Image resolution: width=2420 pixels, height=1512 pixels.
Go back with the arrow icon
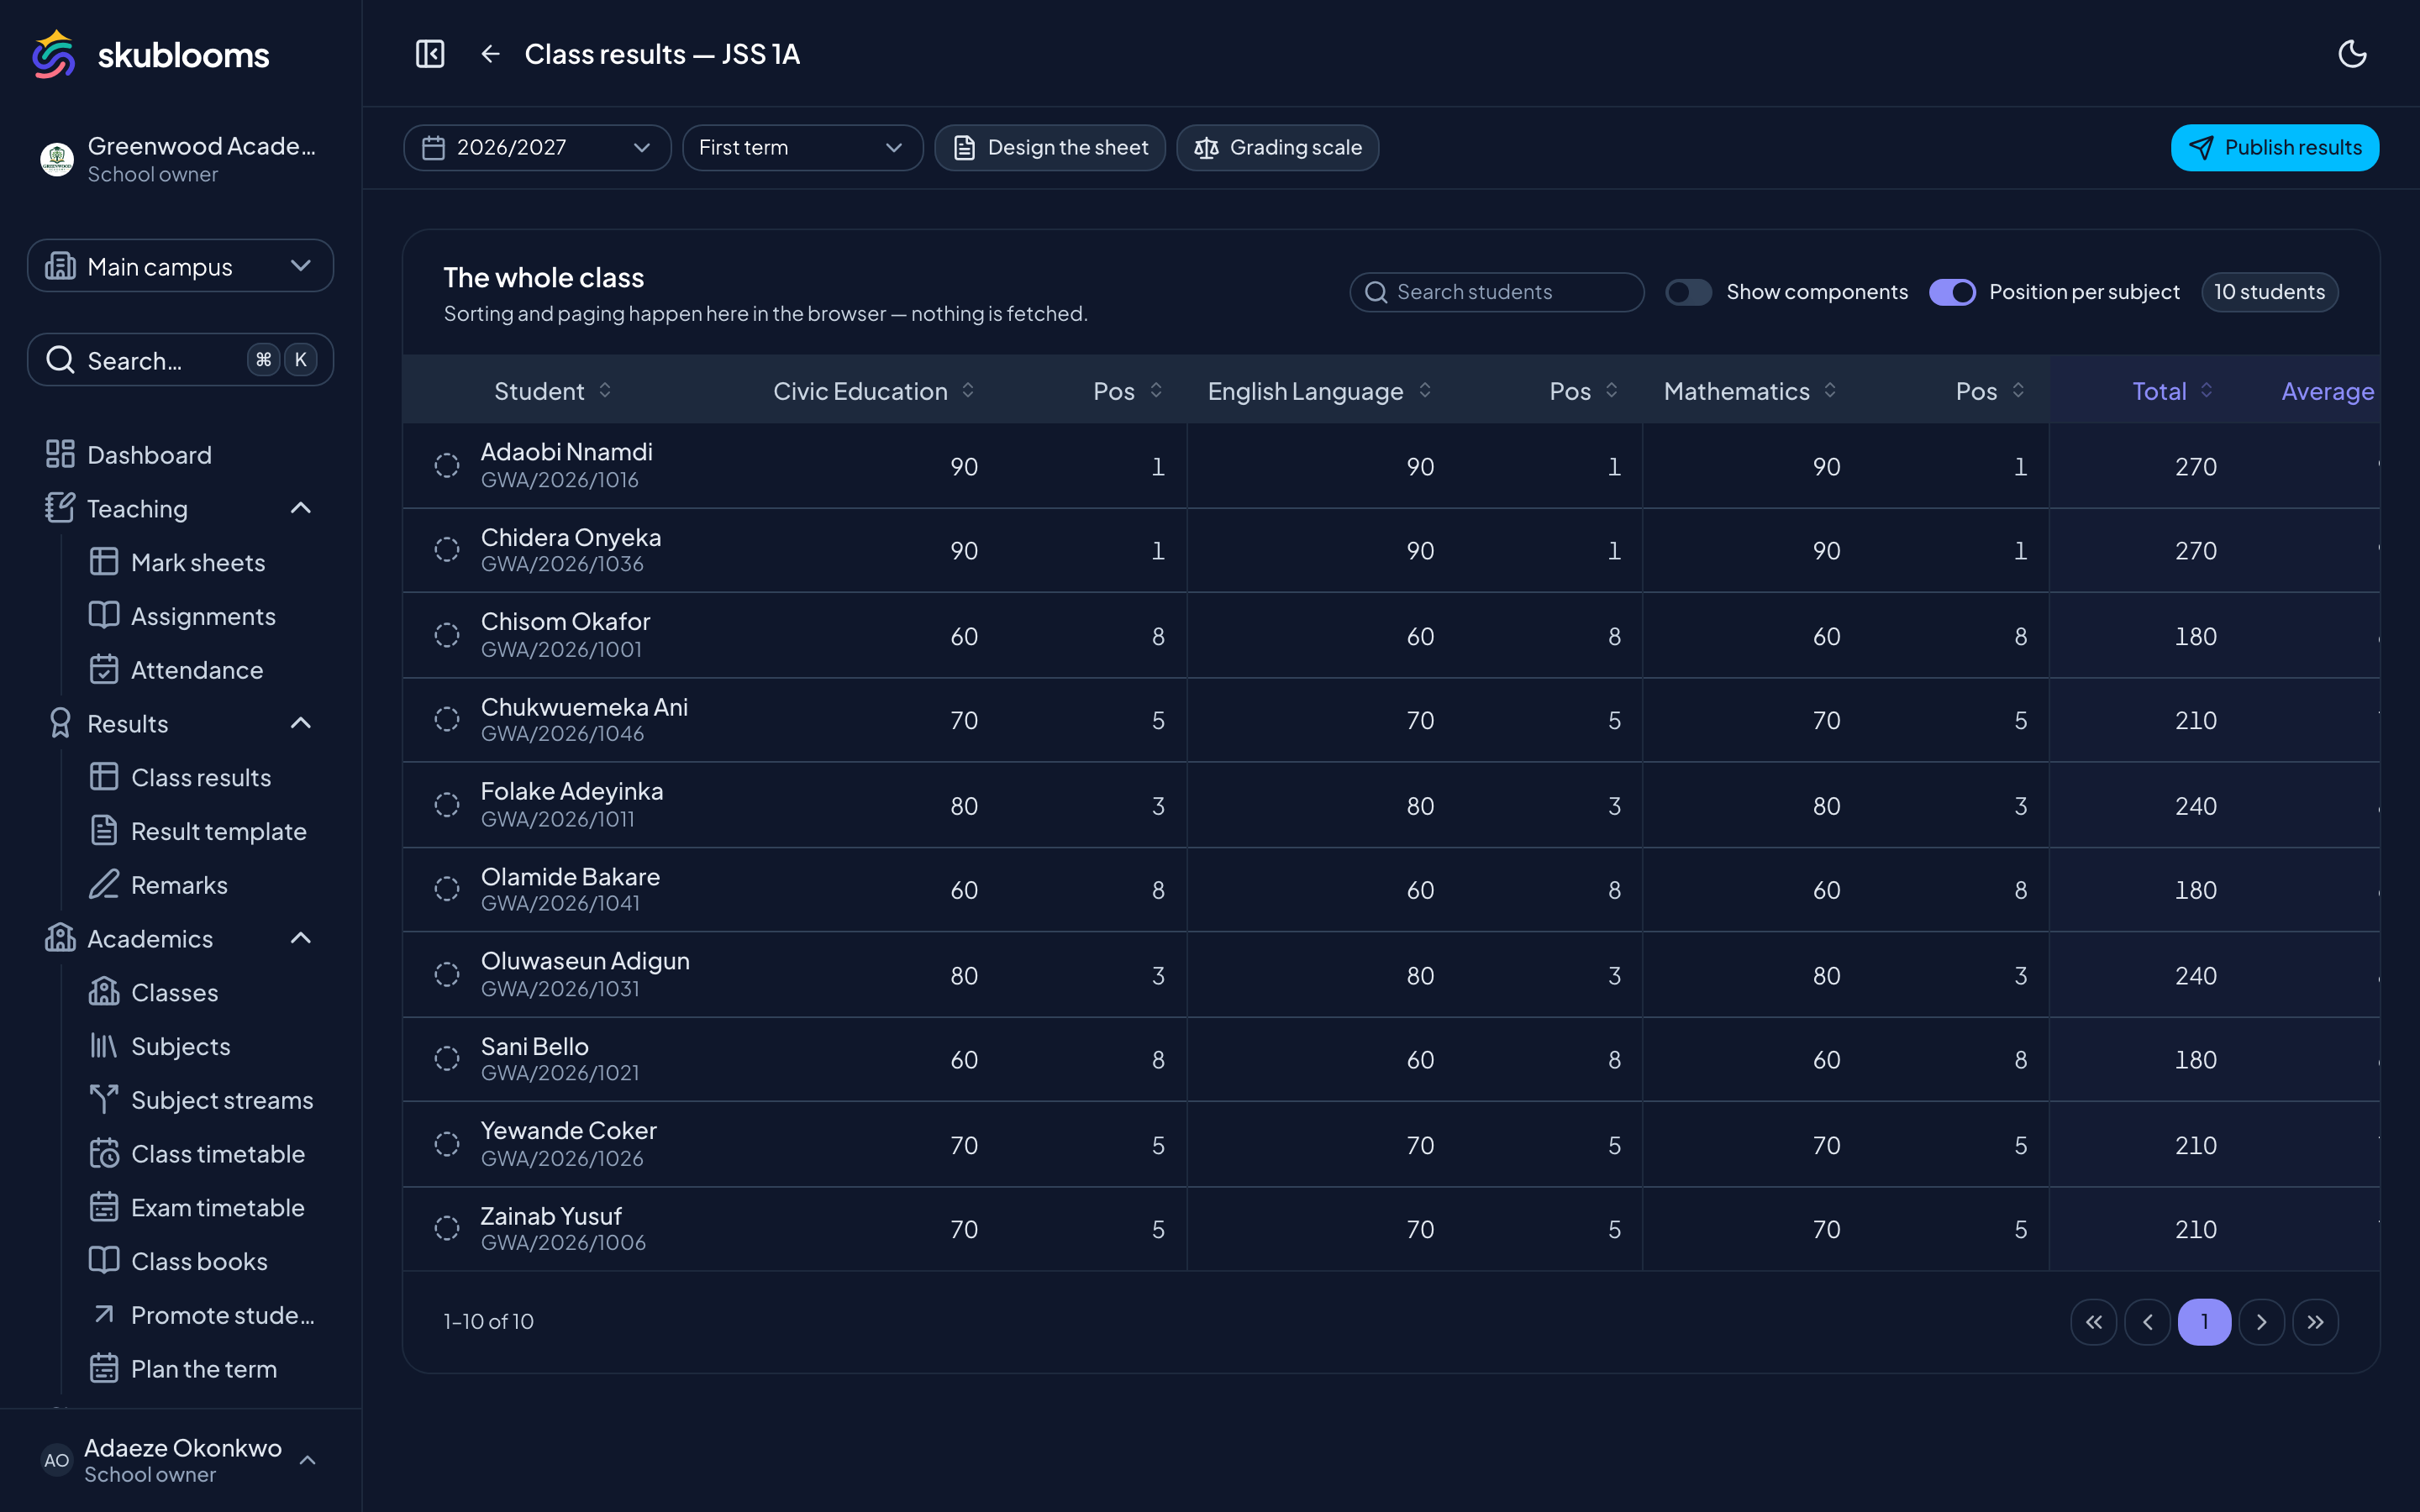490,54
